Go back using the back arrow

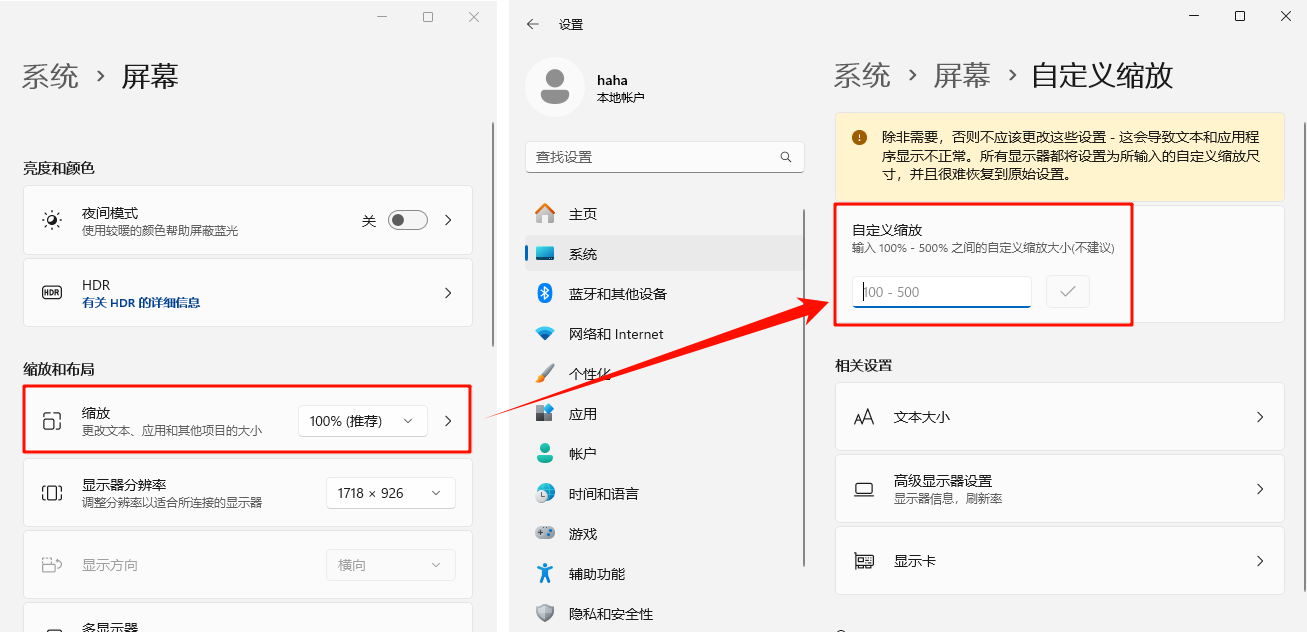click(531, 24)
